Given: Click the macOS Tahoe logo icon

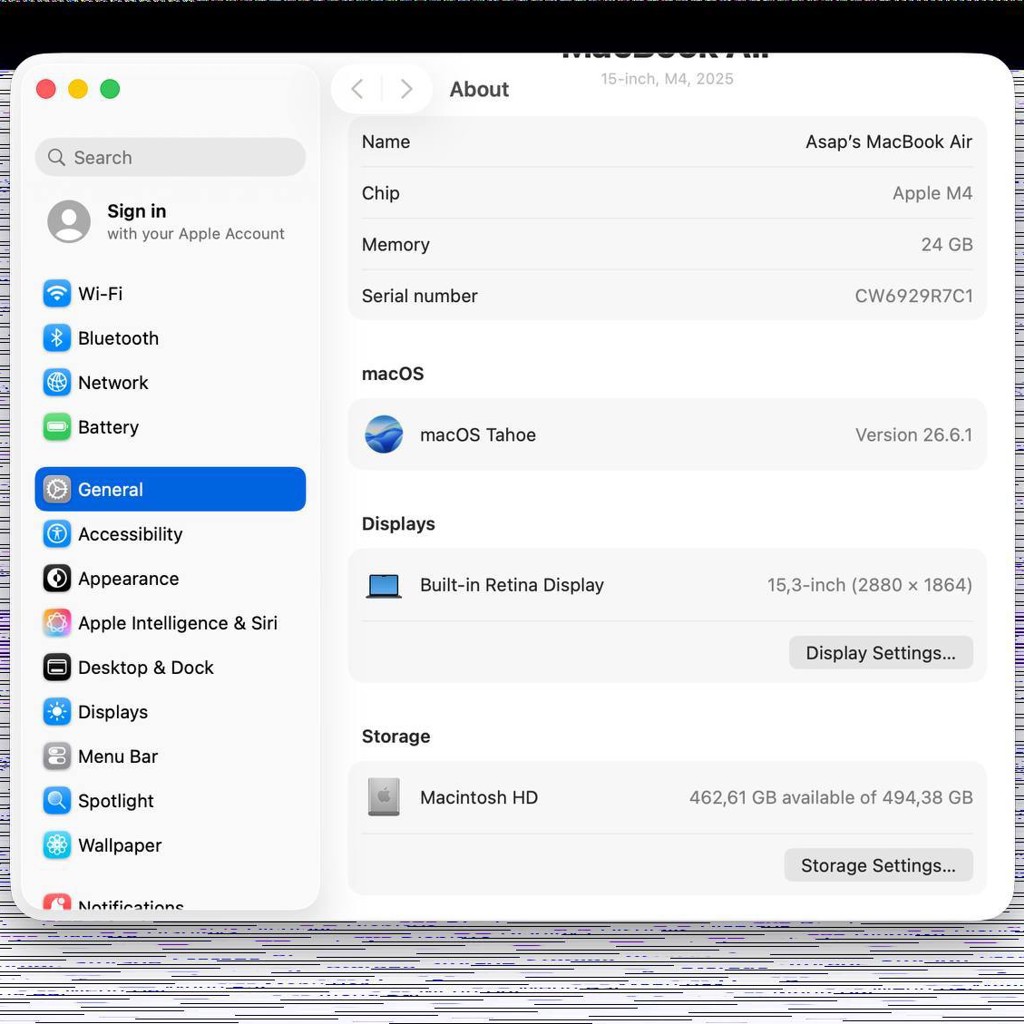Looking at the screenshot, I should [x=383, y=434].
